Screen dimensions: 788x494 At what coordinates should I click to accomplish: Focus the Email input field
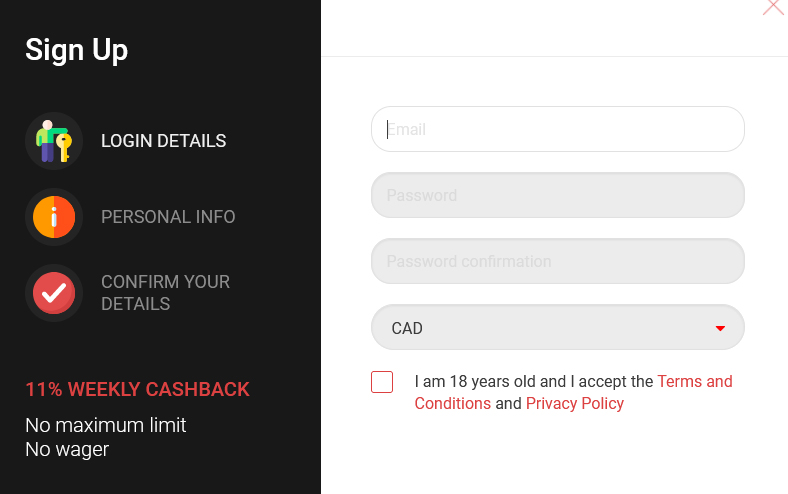click(558, 129)
